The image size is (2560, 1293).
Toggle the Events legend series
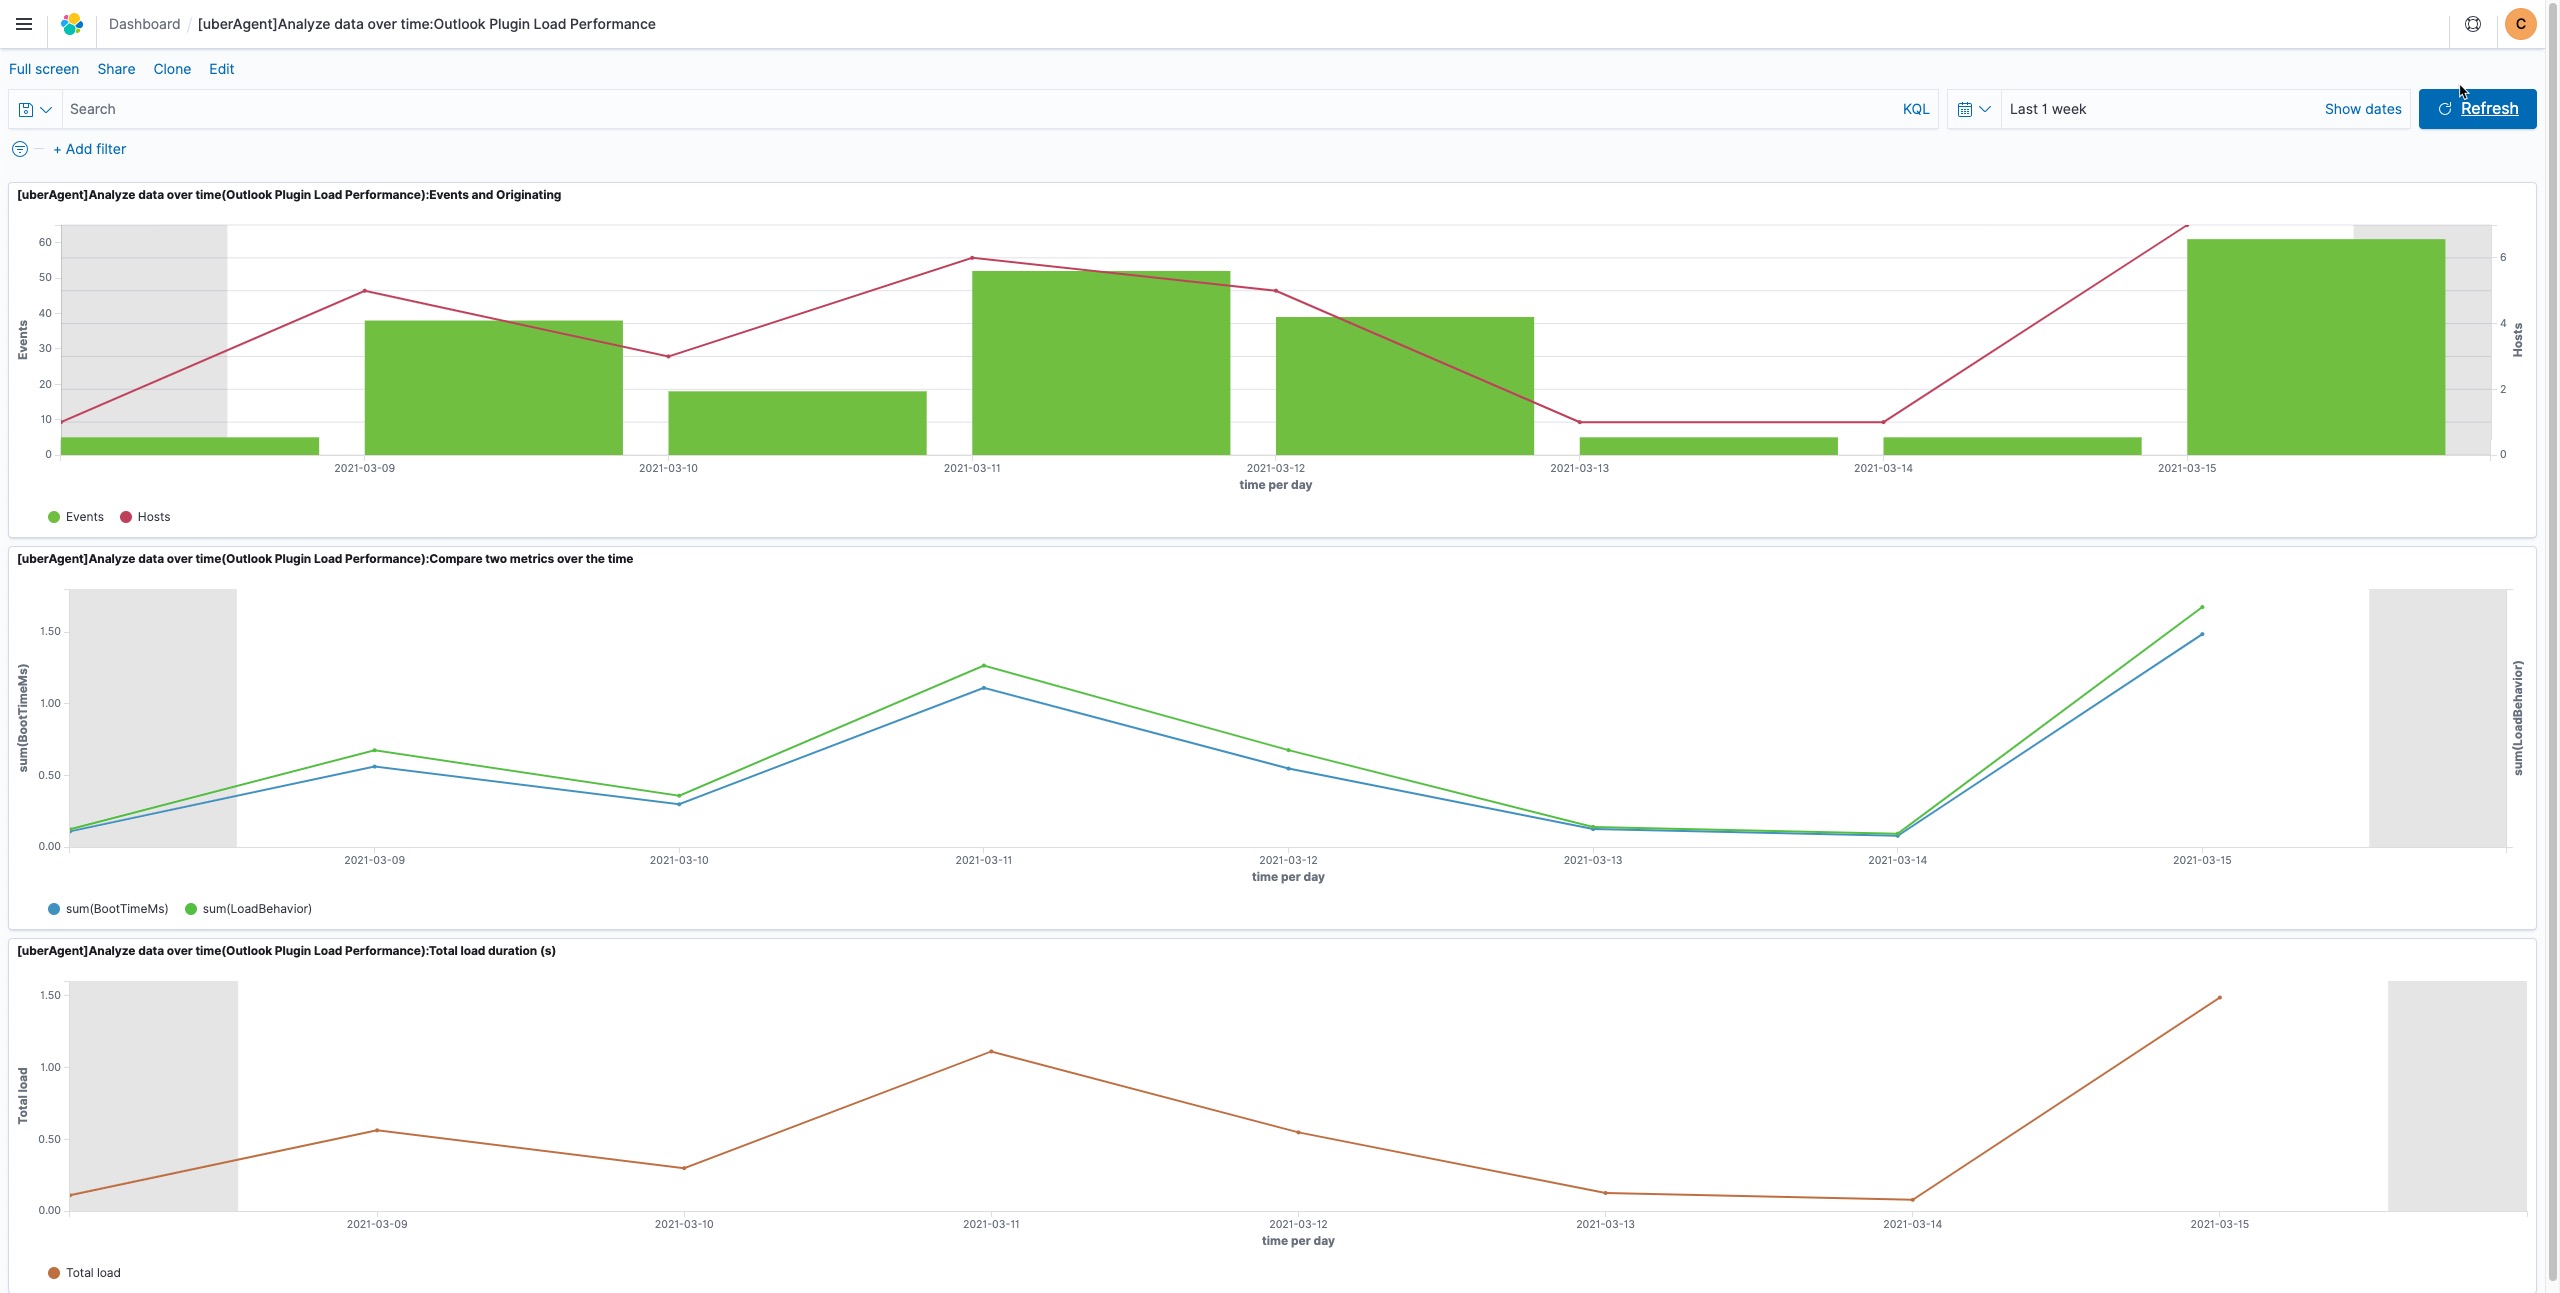click(x=84, y=517)
